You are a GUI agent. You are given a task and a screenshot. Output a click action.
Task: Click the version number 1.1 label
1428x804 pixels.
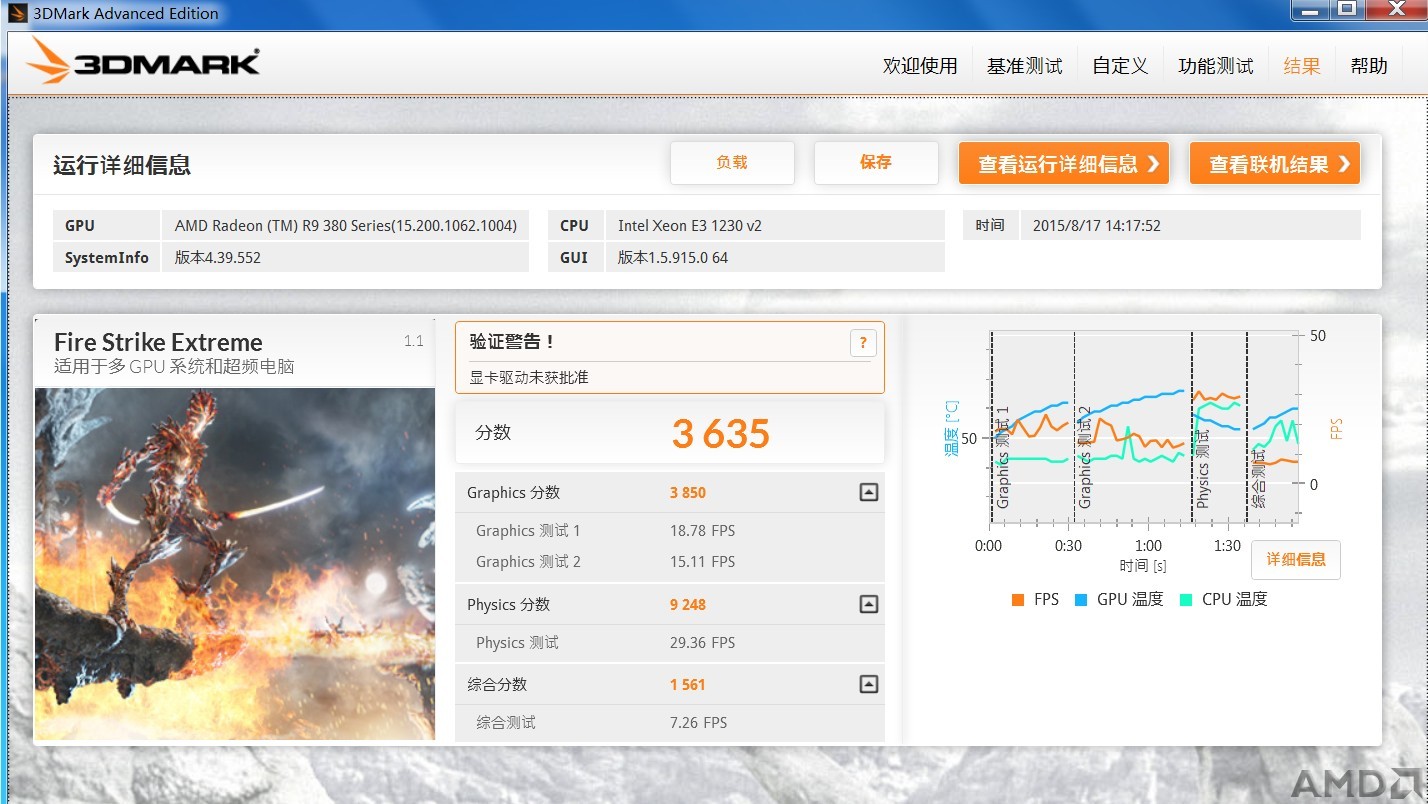414,341
